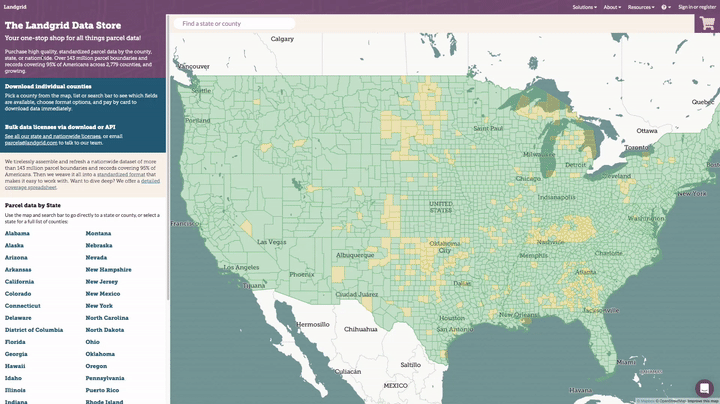Screen dimensions: 720x404
Task: Select Colorado in the state list
Action: [x=18, y=294]
